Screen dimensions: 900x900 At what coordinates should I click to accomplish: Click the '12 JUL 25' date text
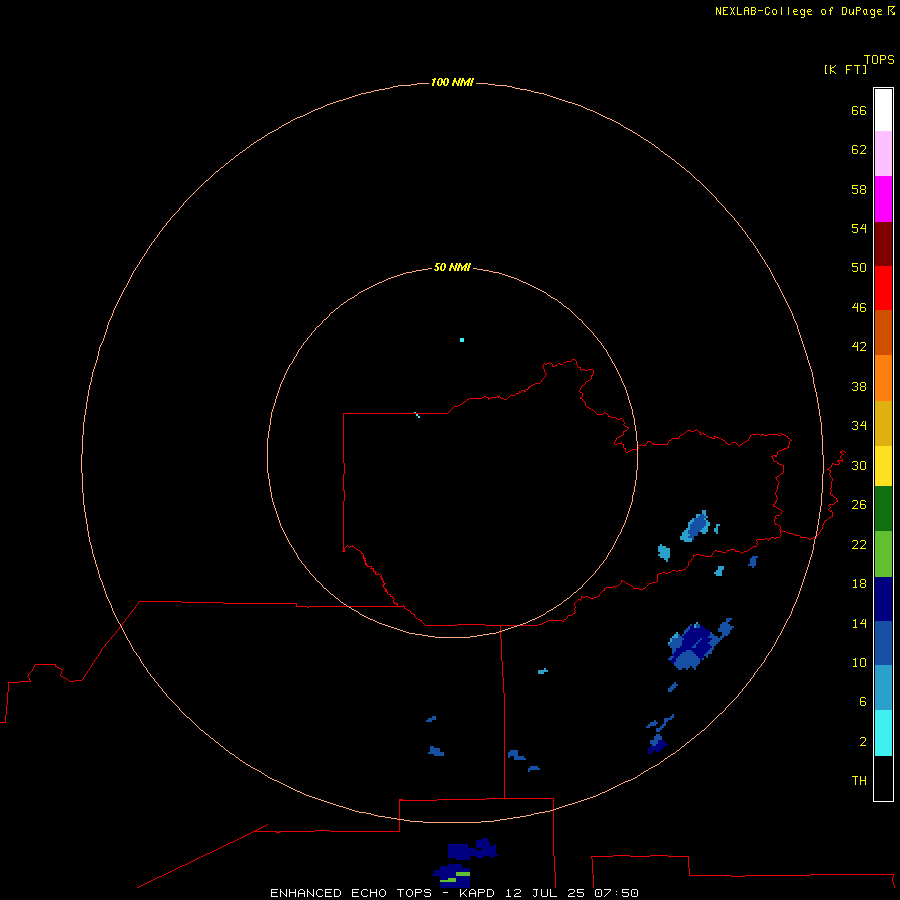[546, 893]
